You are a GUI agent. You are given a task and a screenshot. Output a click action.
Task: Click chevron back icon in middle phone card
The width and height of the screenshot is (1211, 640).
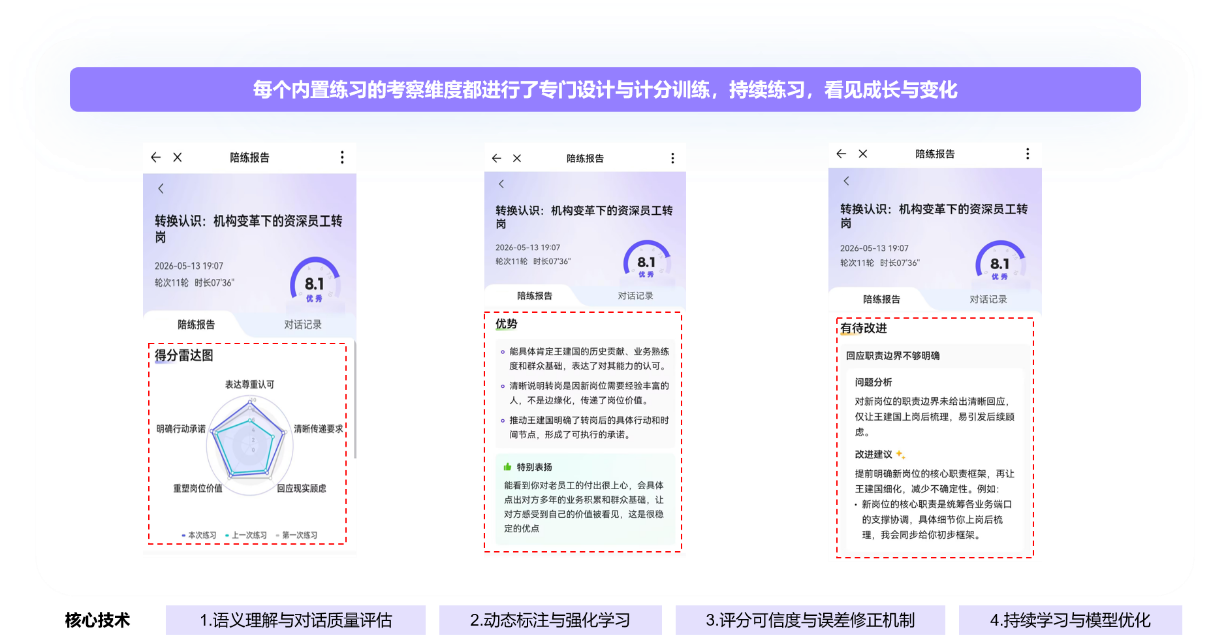pos(502,184)
